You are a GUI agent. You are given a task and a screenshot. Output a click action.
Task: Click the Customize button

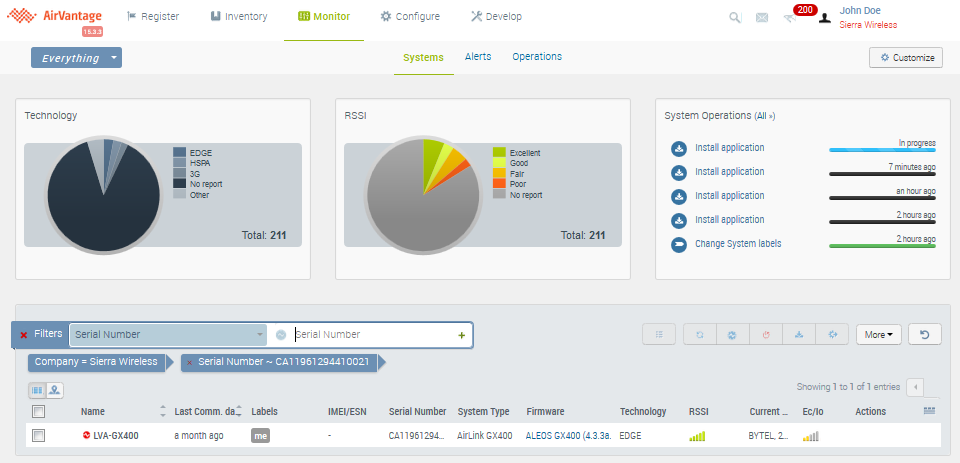[906, 58]
